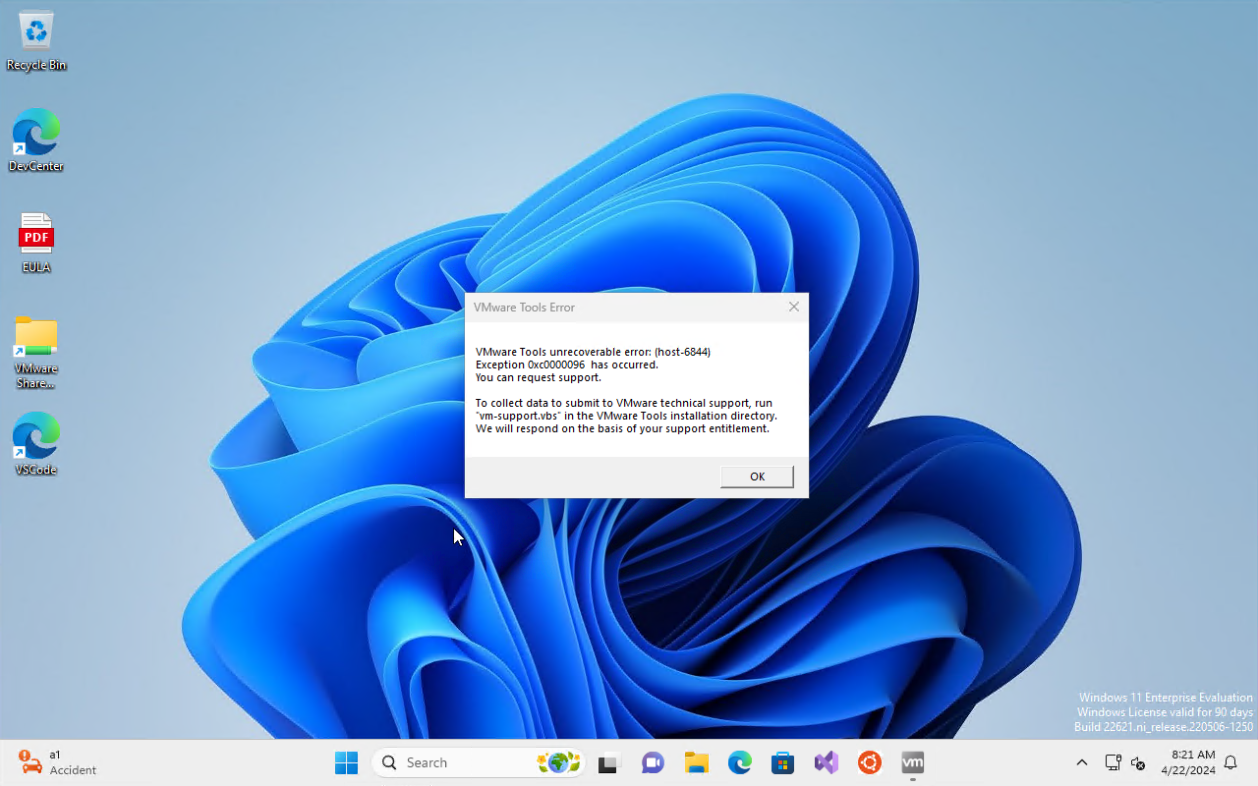The width and height of the screenshot is (1258, 786).
Task: Open Task View from the taskbar
Action: point(608,763)
